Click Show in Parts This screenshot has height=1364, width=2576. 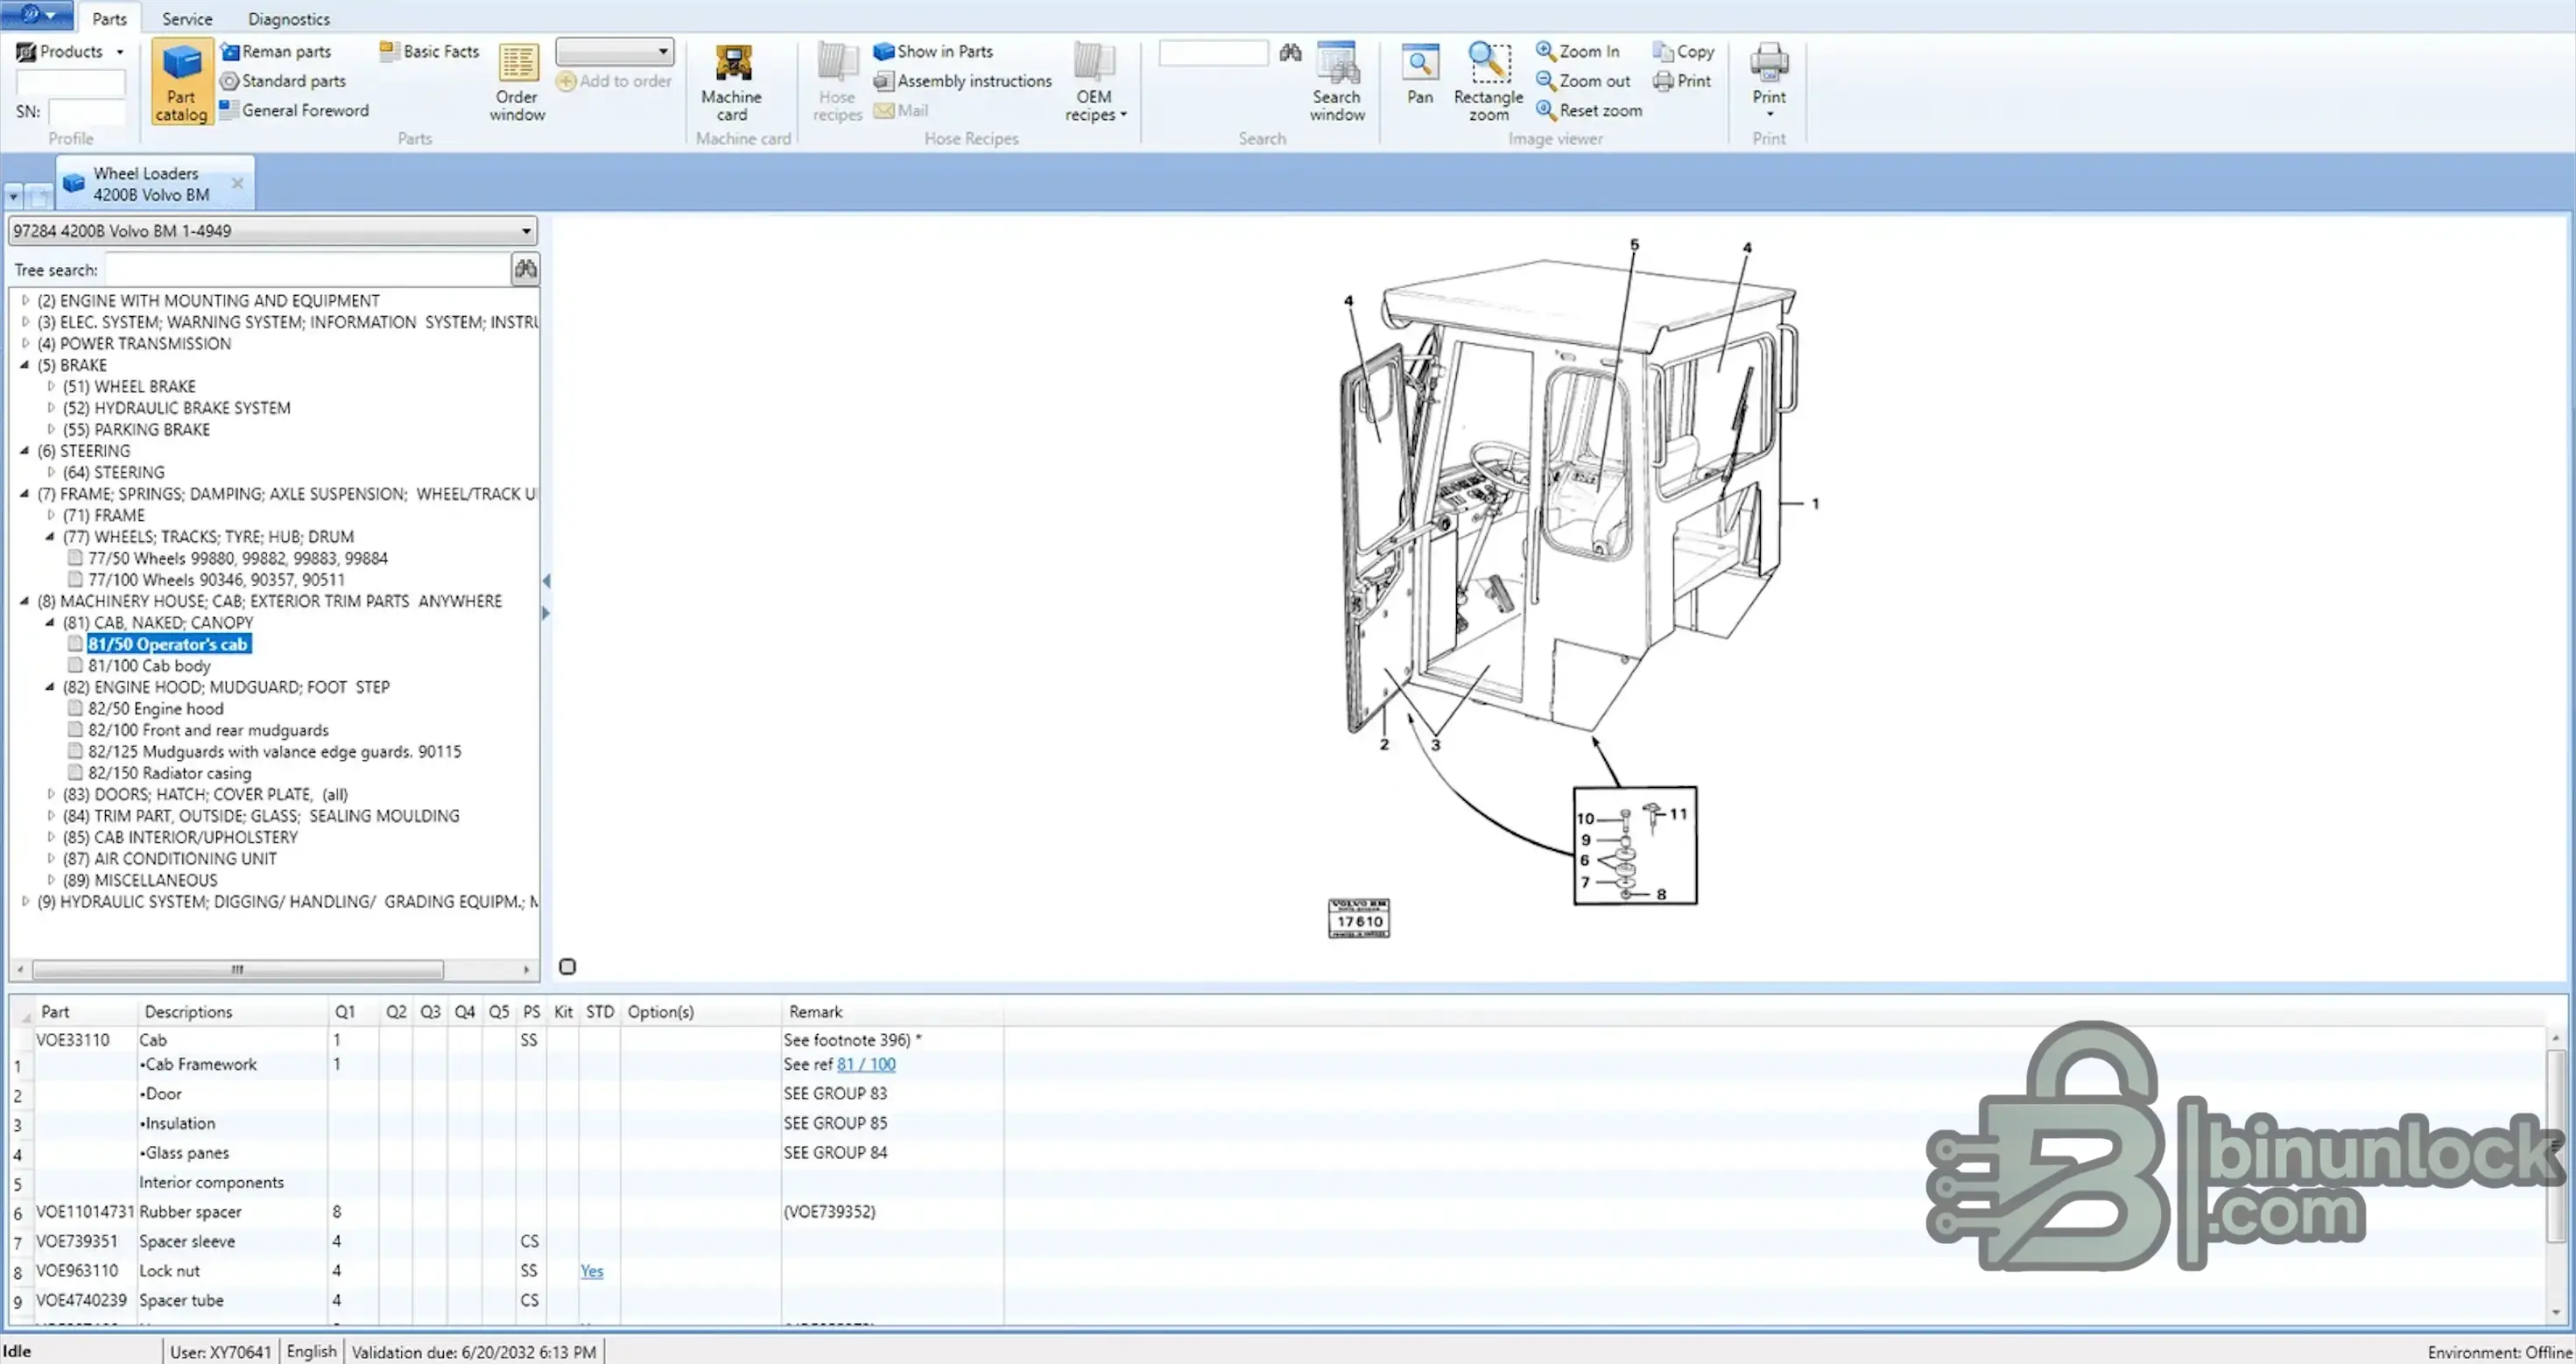pos(933,51)
